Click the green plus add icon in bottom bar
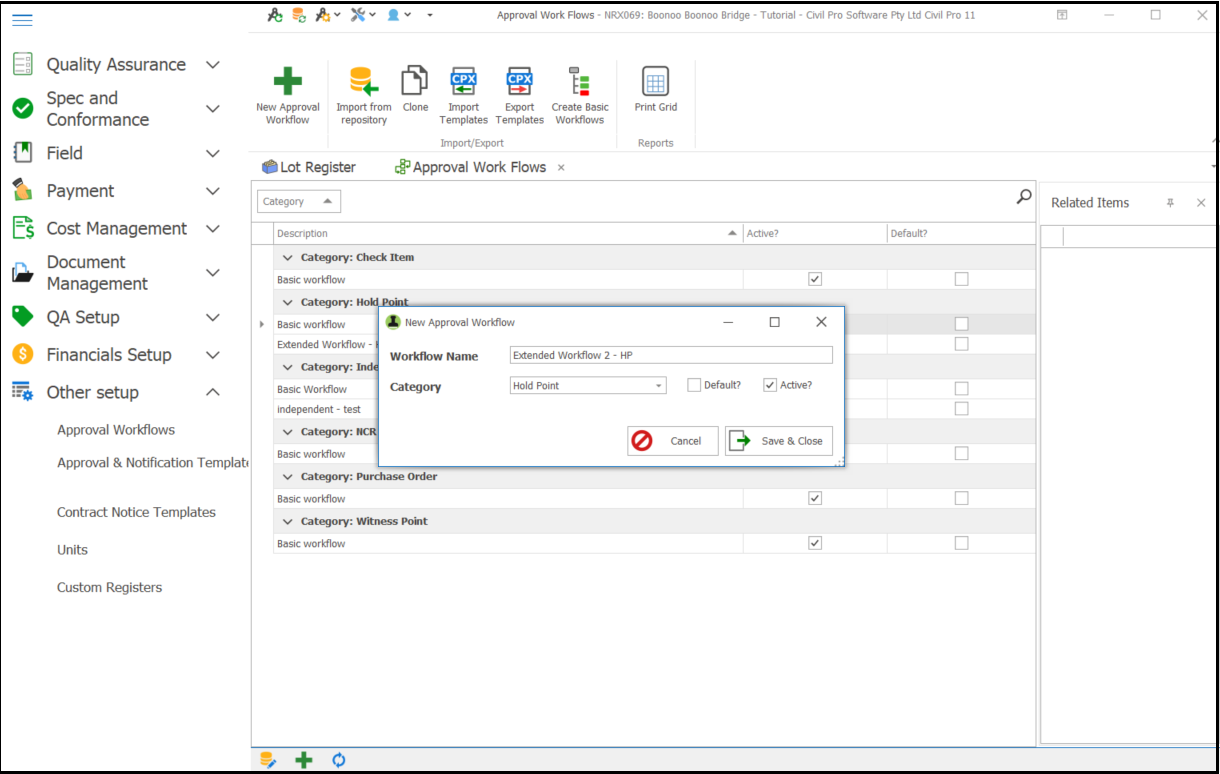Screen dimensions: 1220x774 (304, 760)
